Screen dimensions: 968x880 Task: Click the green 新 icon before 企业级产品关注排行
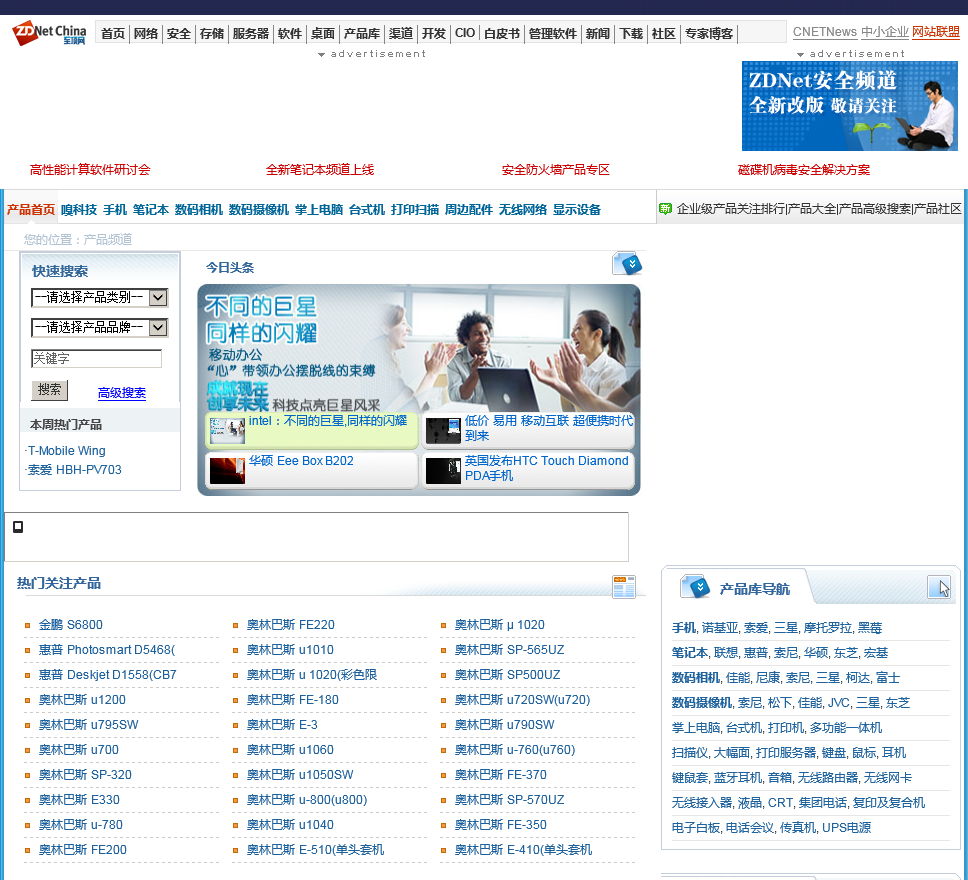coord(665,209)
